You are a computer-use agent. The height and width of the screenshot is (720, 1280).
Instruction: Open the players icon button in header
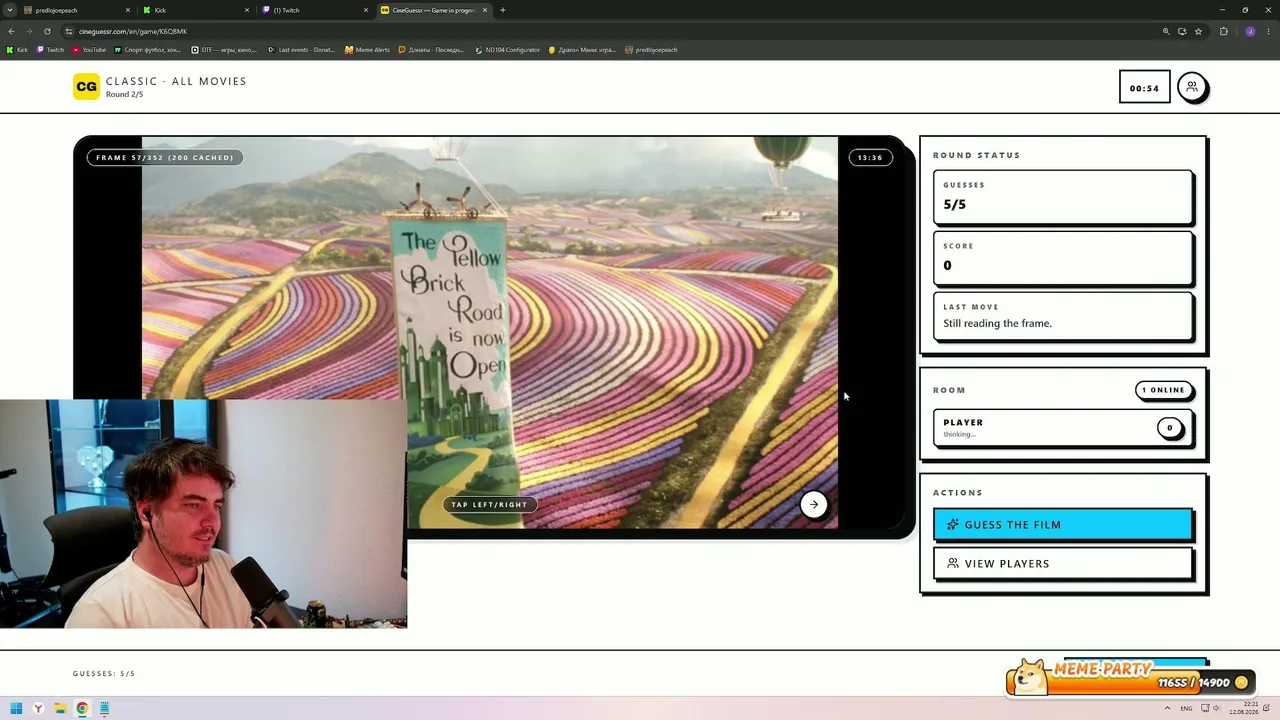tap(1191, 87)
